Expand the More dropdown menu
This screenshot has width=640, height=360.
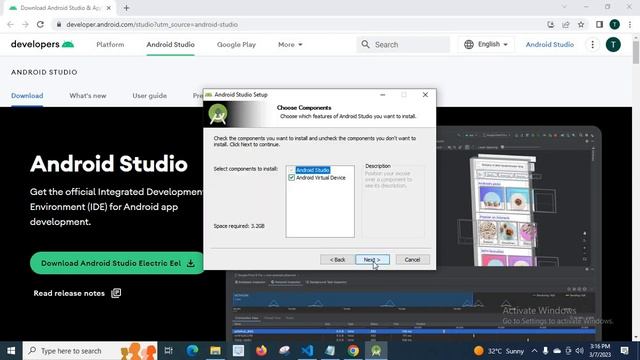pyautogui.click(x=290, y=44)
